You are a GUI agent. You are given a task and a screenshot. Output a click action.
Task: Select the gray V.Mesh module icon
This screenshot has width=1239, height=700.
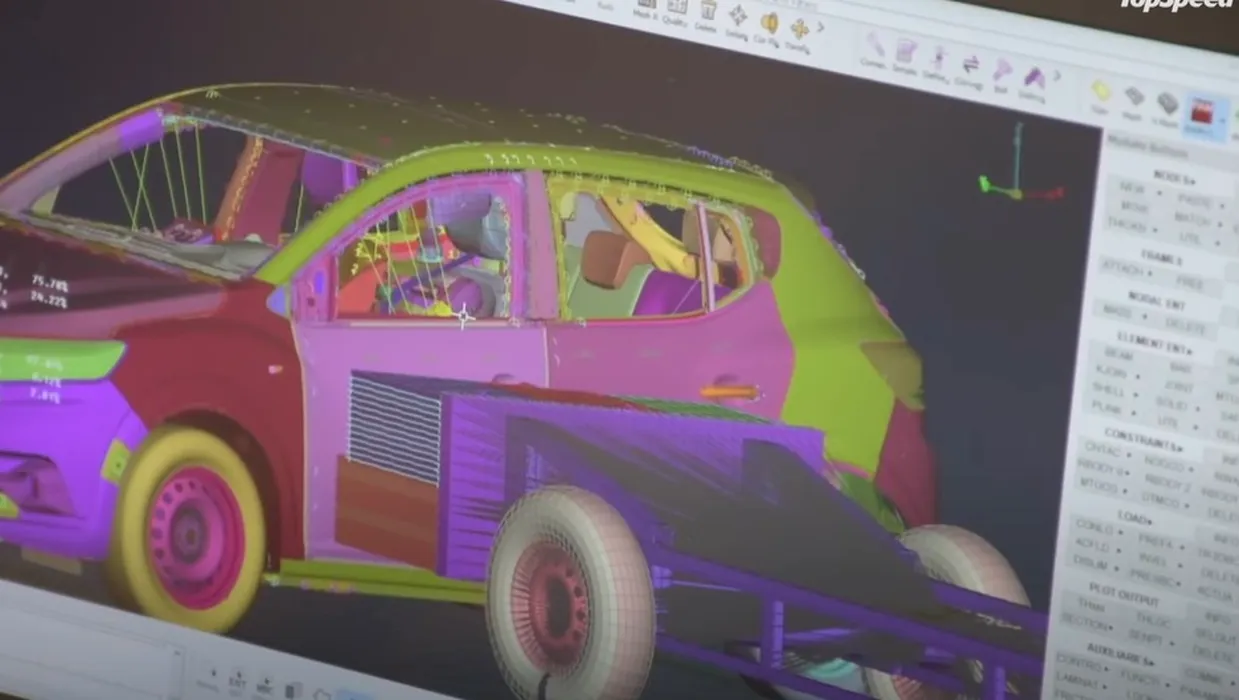point(1167,104)
